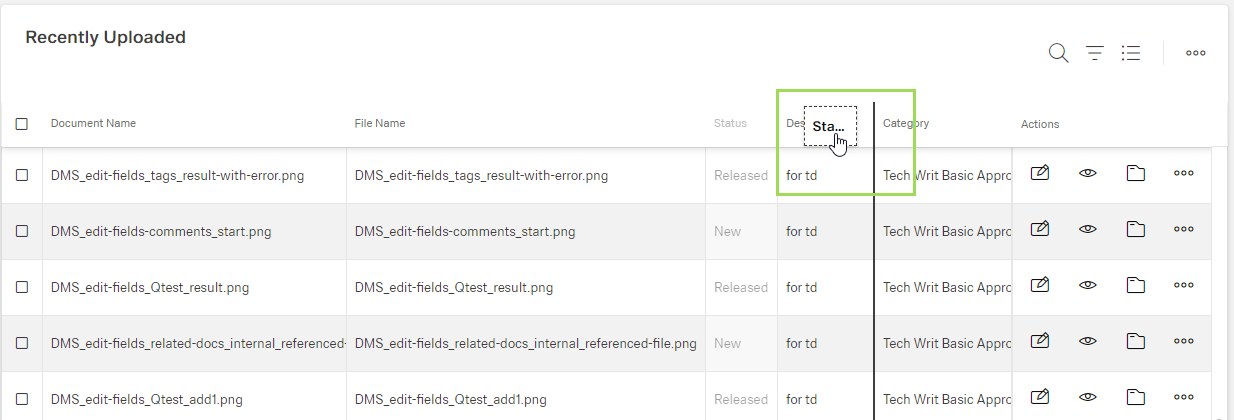Edit the DMS_edit-fields_Qtest_add1.png document
The height and width of the screenshot is (420, 1234).
click(x=1040, y=398)
